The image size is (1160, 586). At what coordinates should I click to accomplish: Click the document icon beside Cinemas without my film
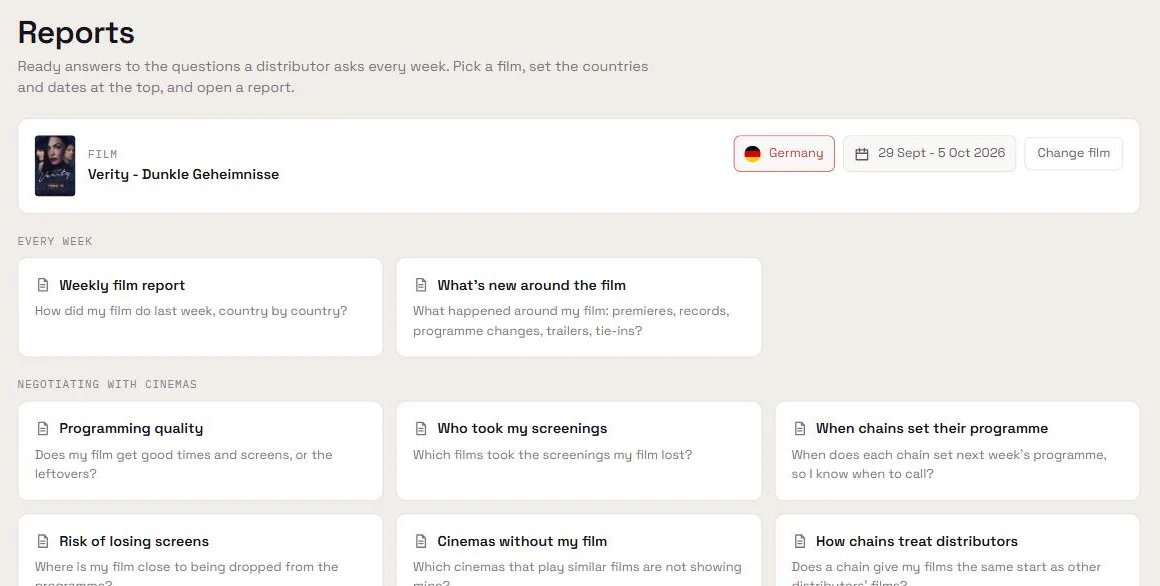click(421, 542)
